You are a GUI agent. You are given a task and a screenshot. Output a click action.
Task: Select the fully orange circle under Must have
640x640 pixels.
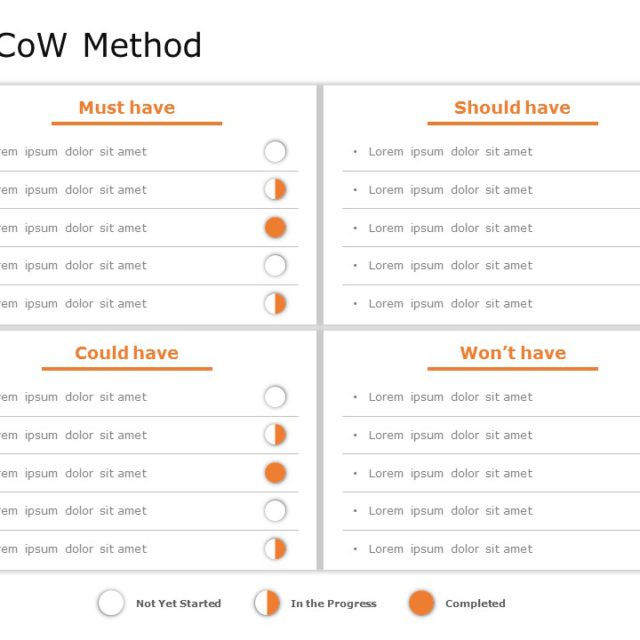pos(275,228)
